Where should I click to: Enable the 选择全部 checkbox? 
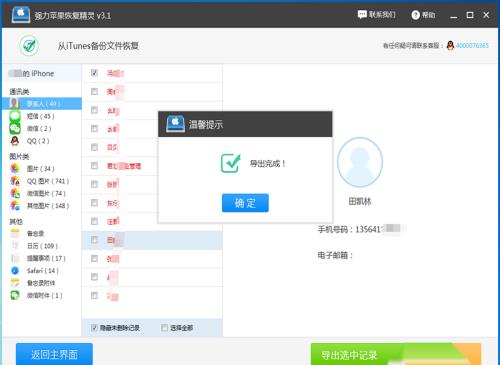[164, 328]
